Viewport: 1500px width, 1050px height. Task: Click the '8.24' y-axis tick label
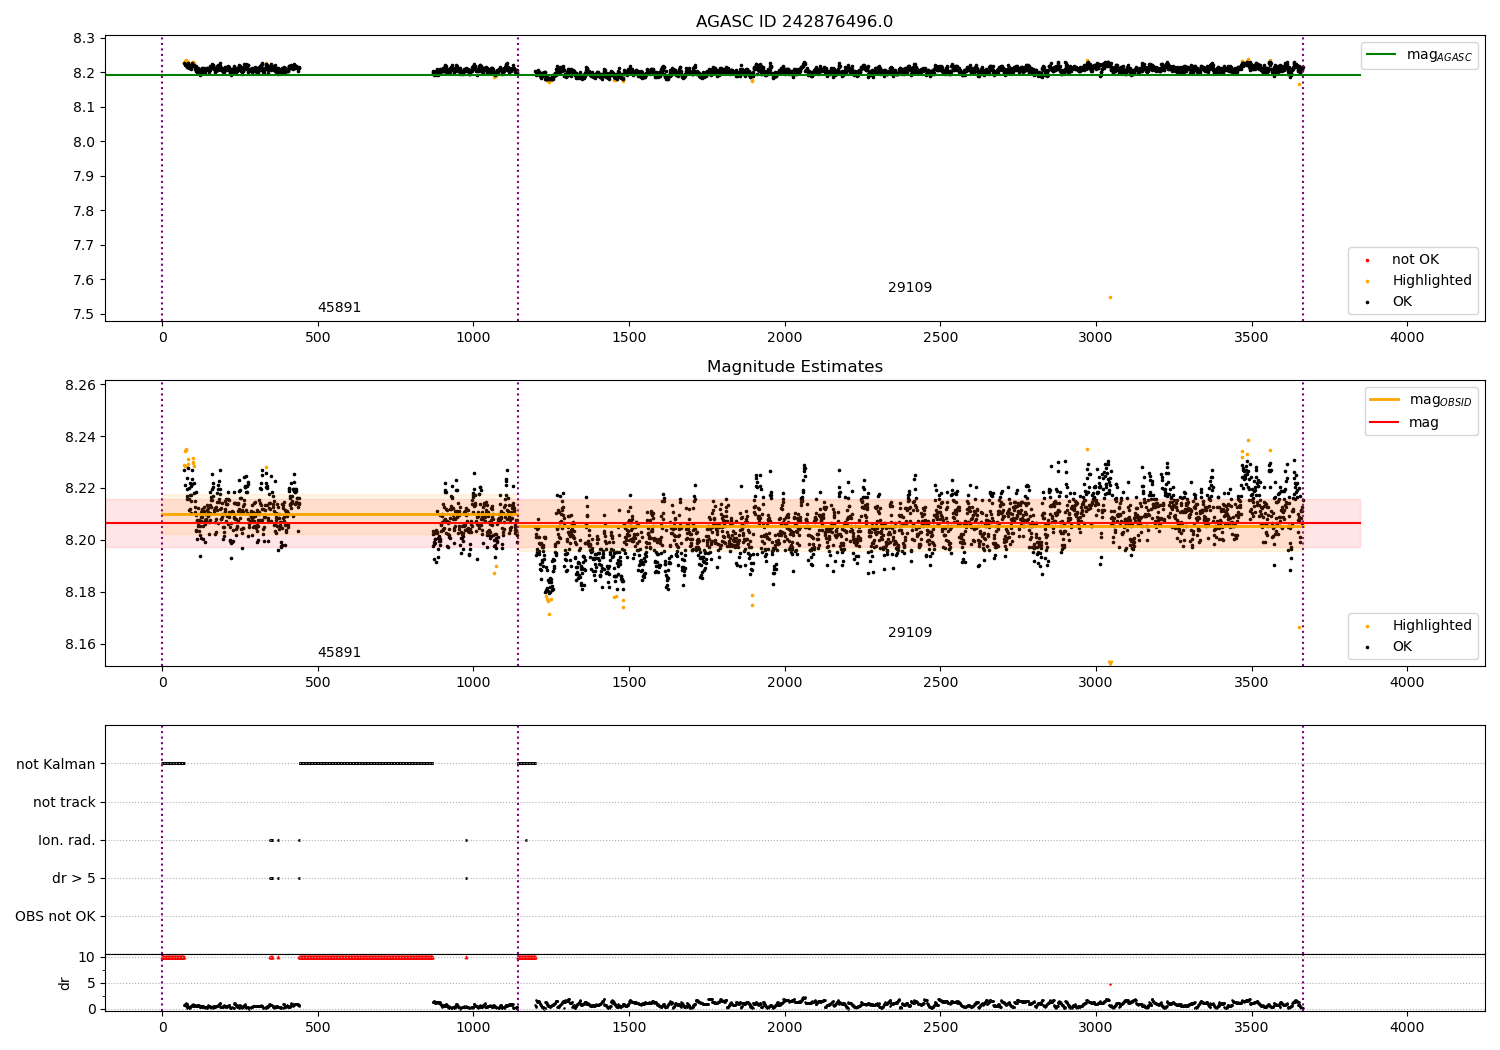point(81,437)
